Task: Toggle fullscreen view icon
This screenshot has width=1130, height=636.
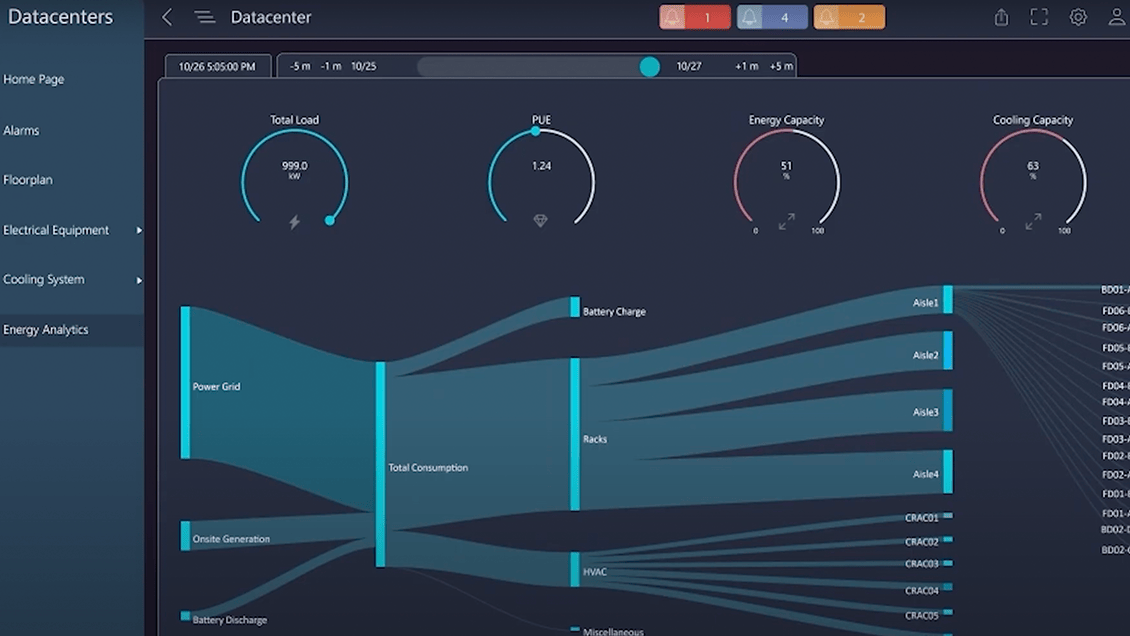Action: 1039,17
